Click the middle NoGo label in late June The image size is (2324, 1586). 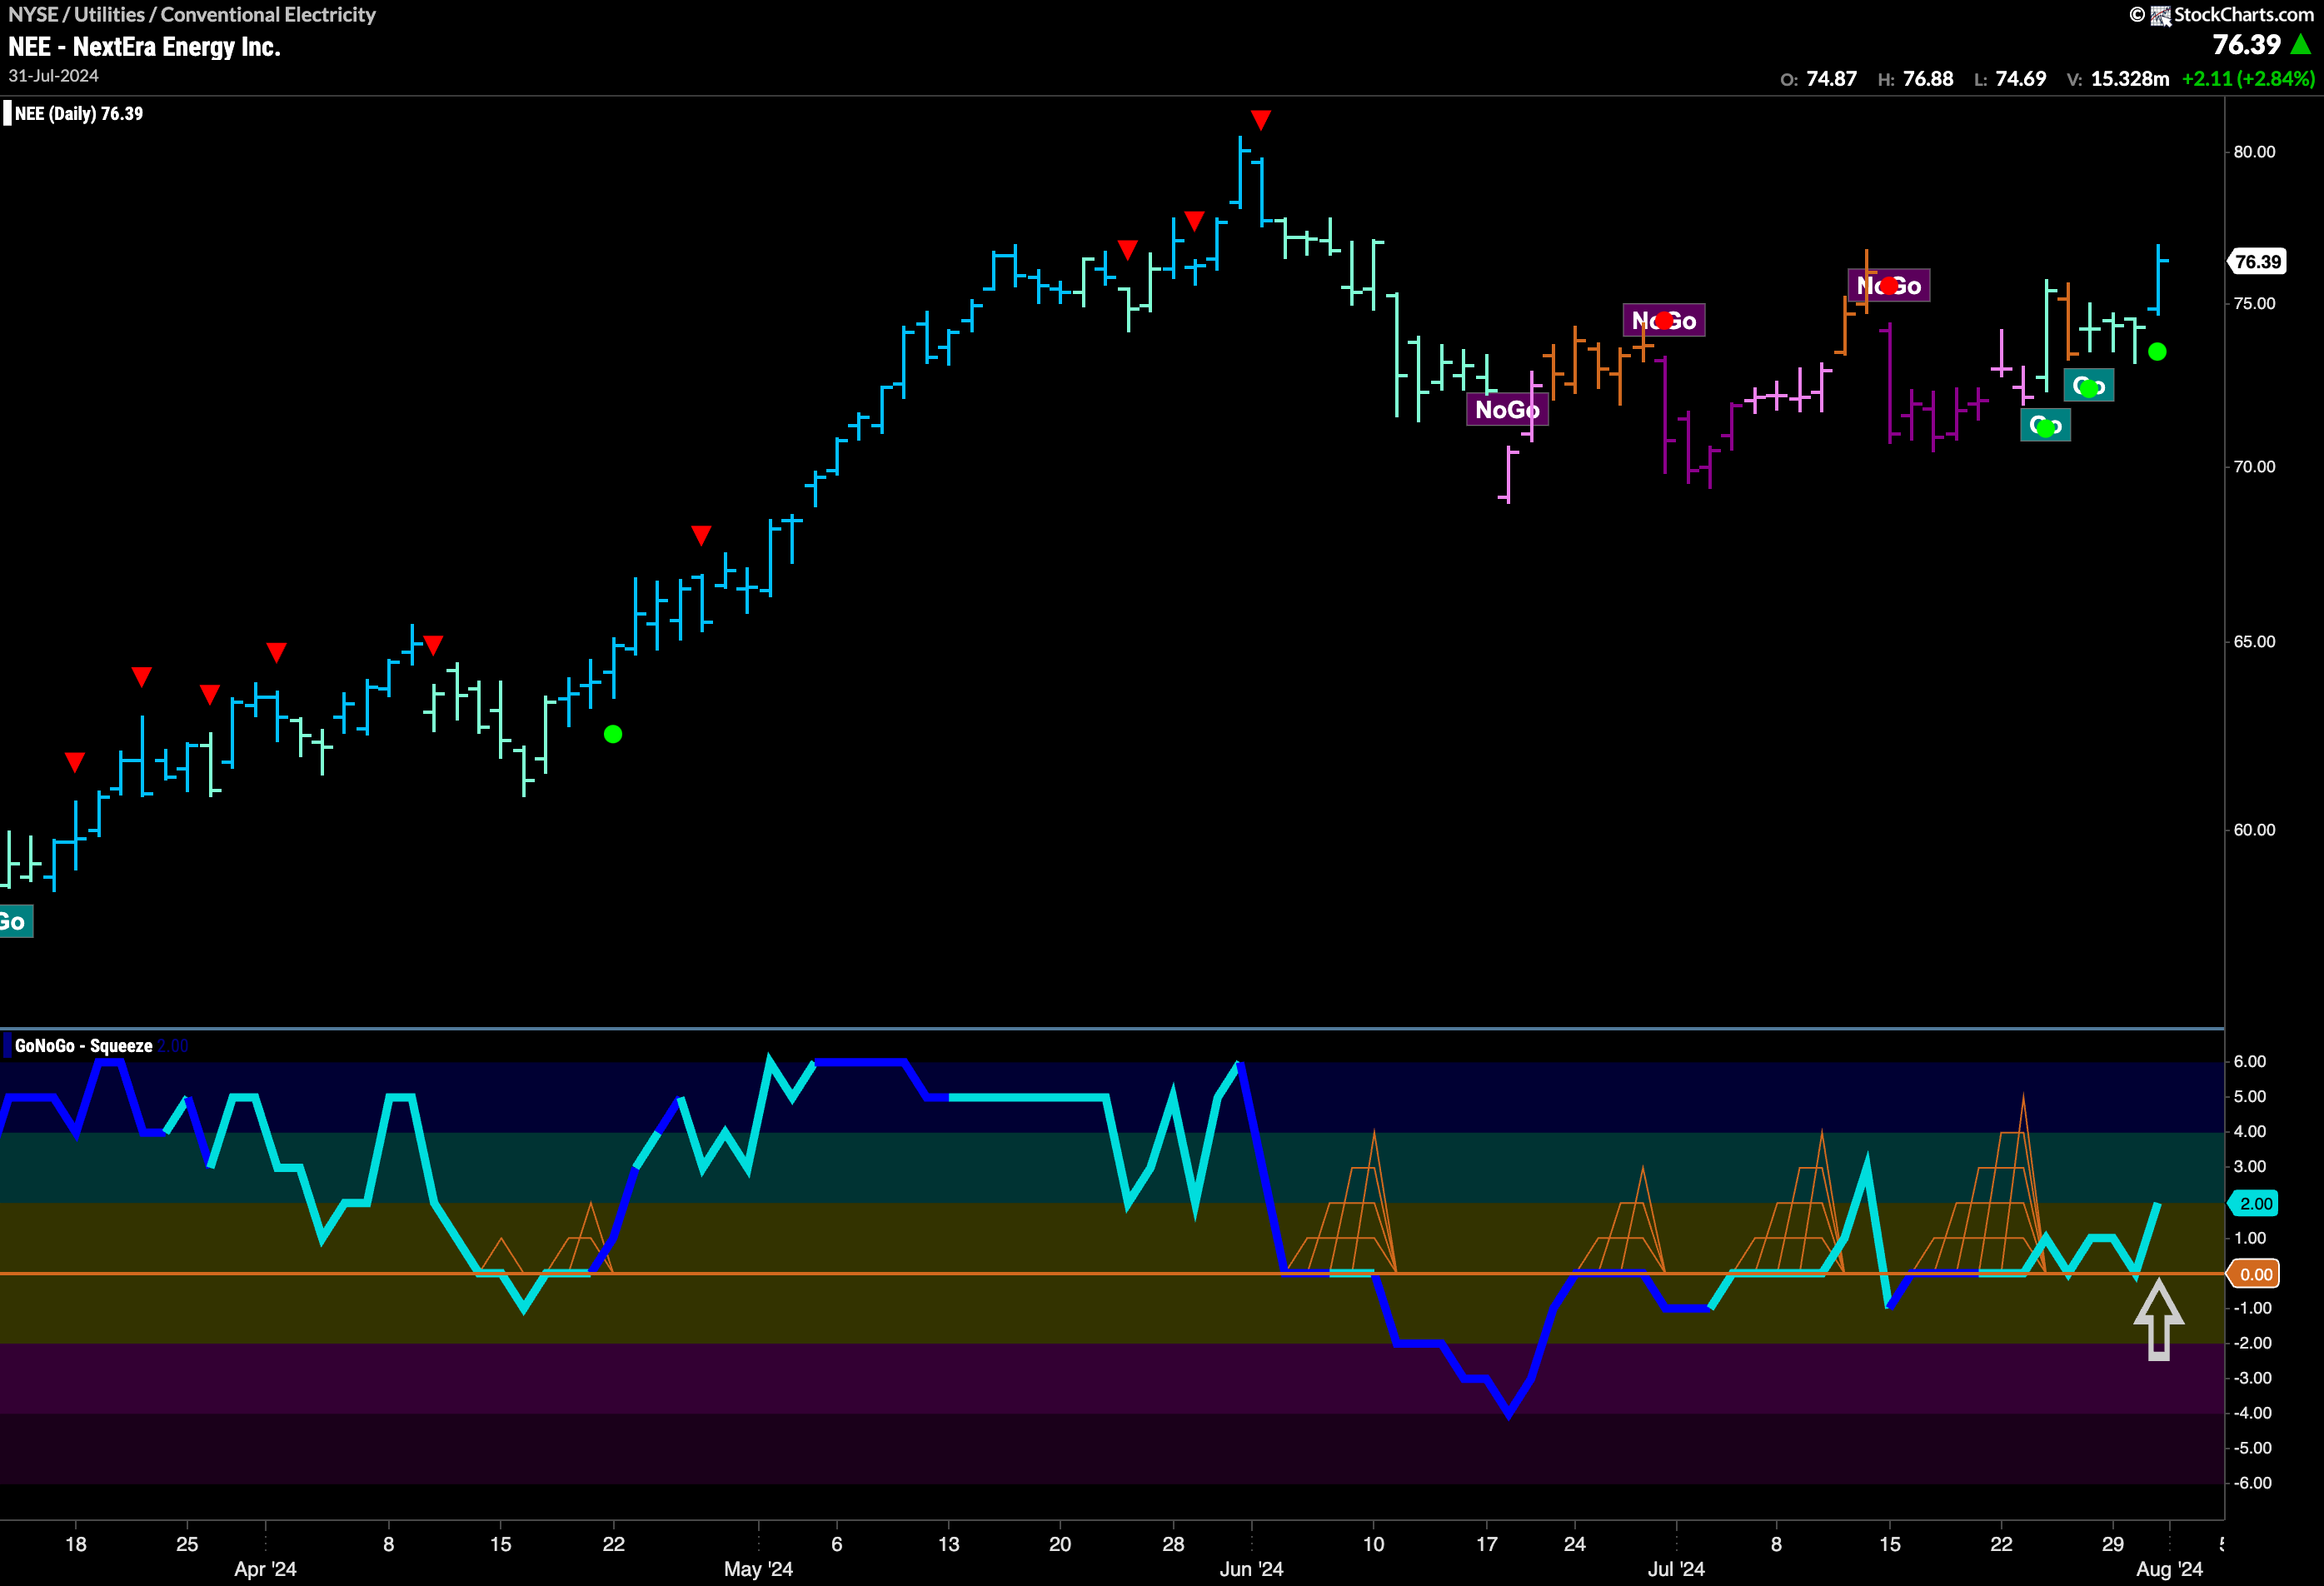(1664, 320)
